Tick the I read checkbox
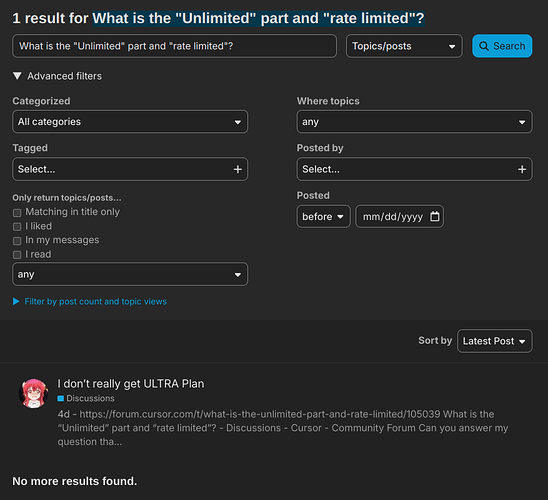Viewport: 548px width, 500px height. (x=17, y=255)
